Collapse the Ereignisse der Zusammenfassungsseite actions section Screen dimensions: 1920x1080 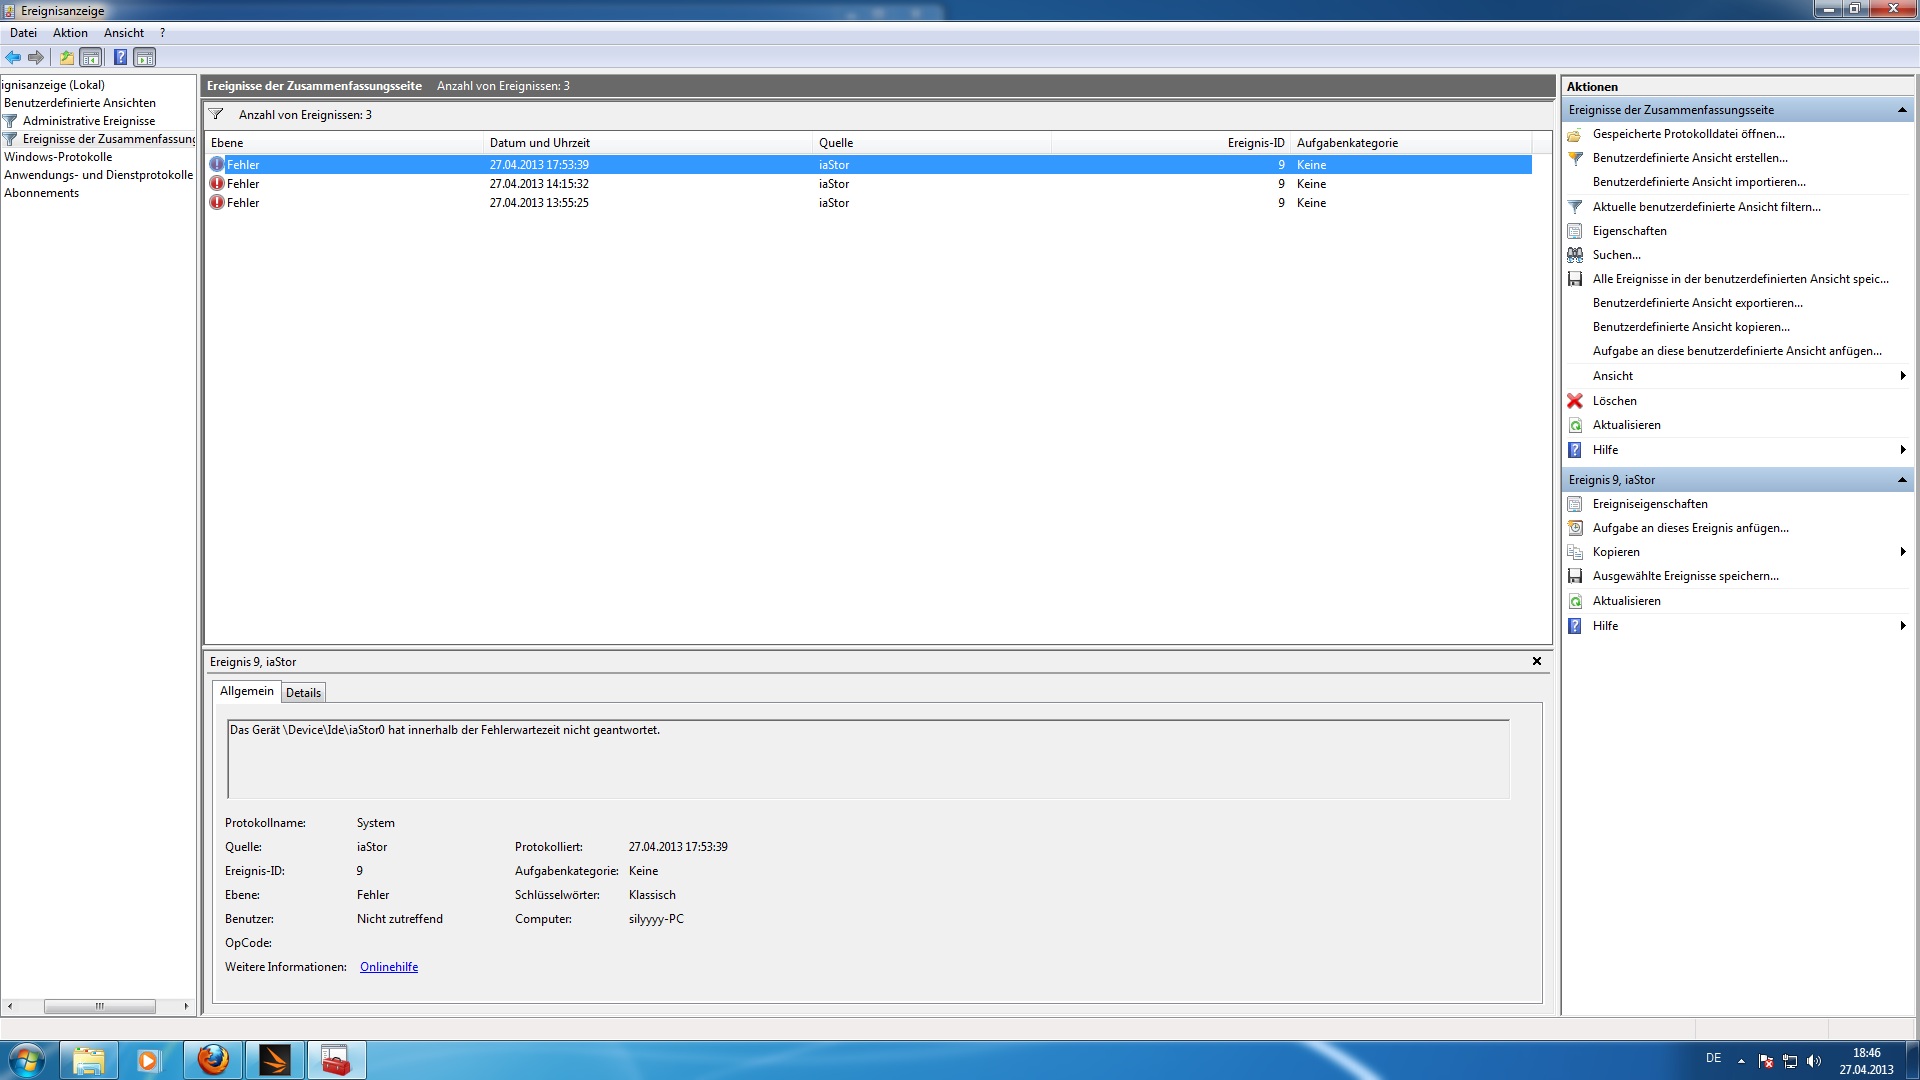point(1901,110)
